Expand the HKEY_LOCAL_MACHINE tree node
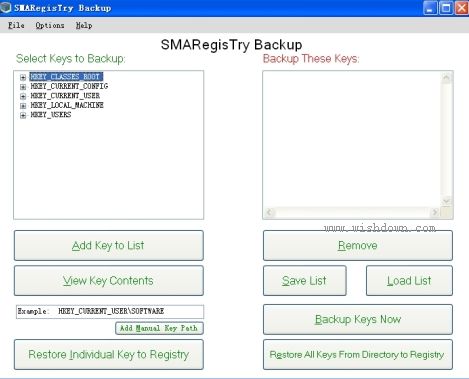This screenshot has height=379, width=469. [23, 106]
